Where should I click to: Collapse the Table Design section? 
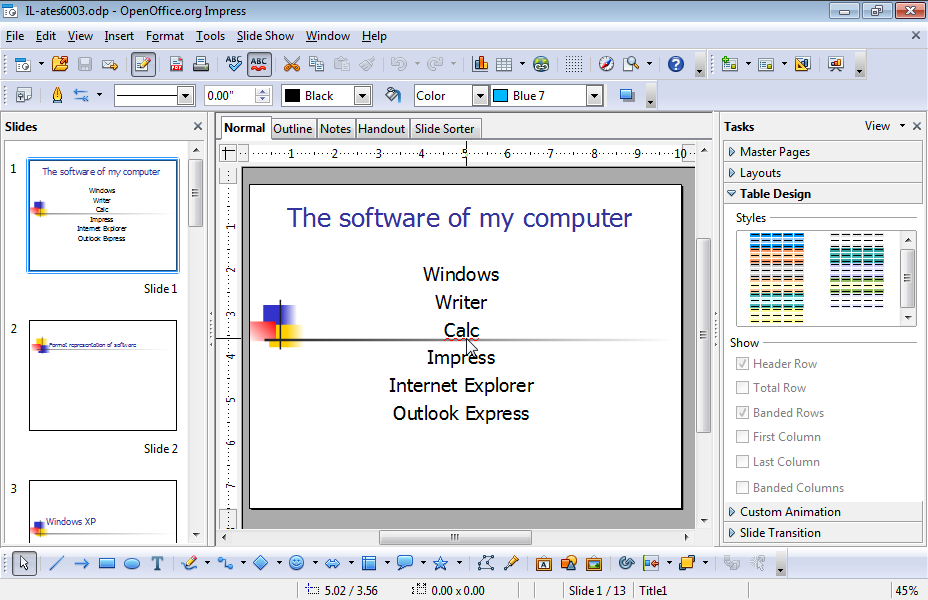coord(823,193)
